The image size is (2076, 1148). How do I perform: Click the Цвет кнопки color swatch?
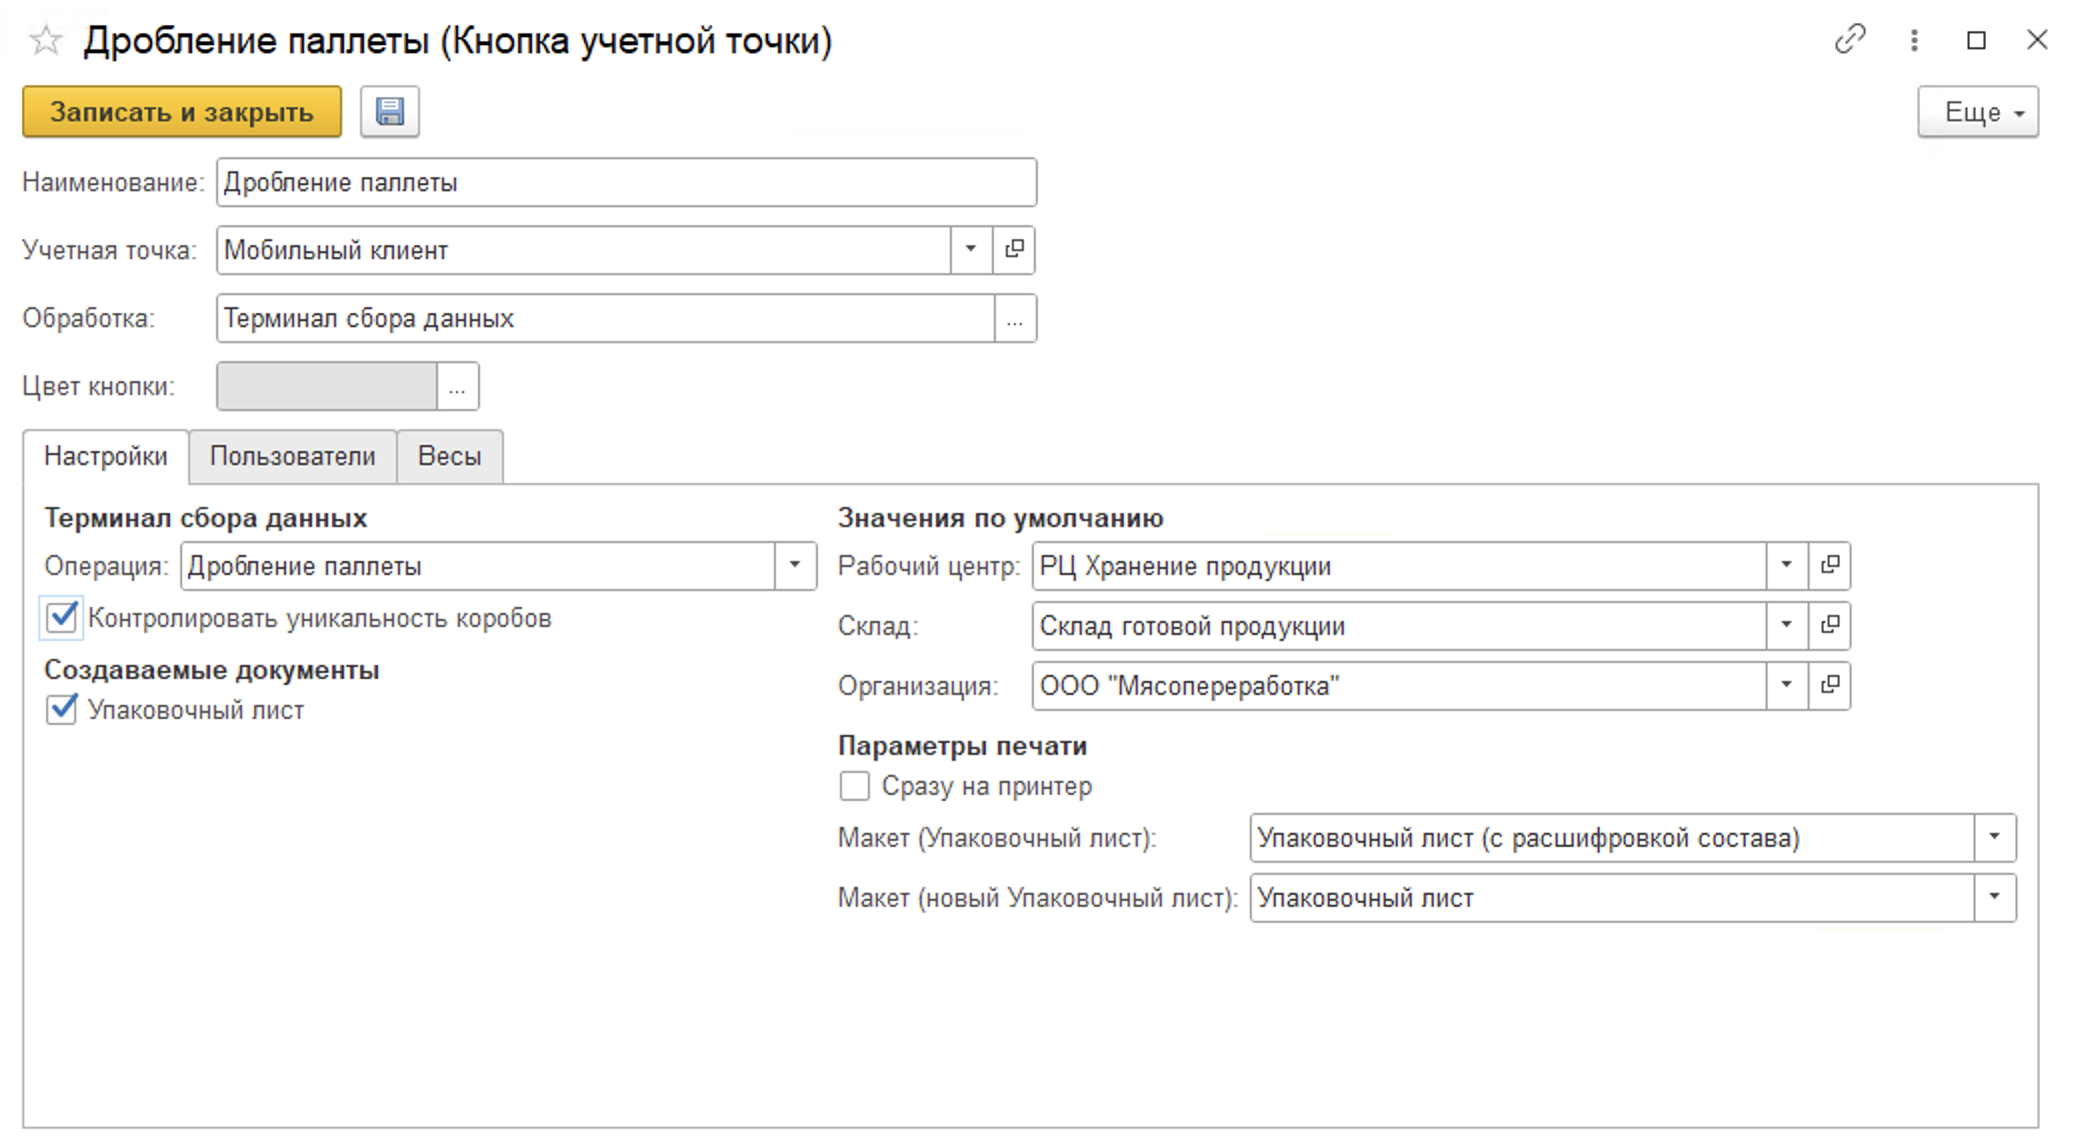[x=327, y=387]
